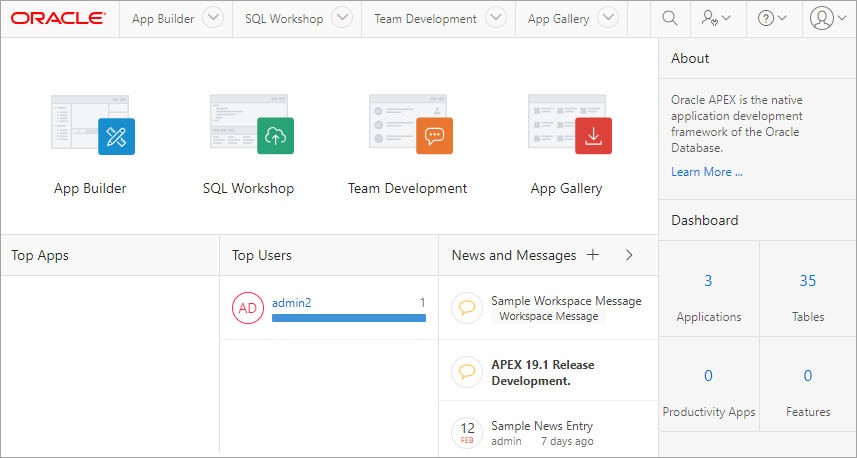Click the Dashboard panel heading

[x=705, y=220]
